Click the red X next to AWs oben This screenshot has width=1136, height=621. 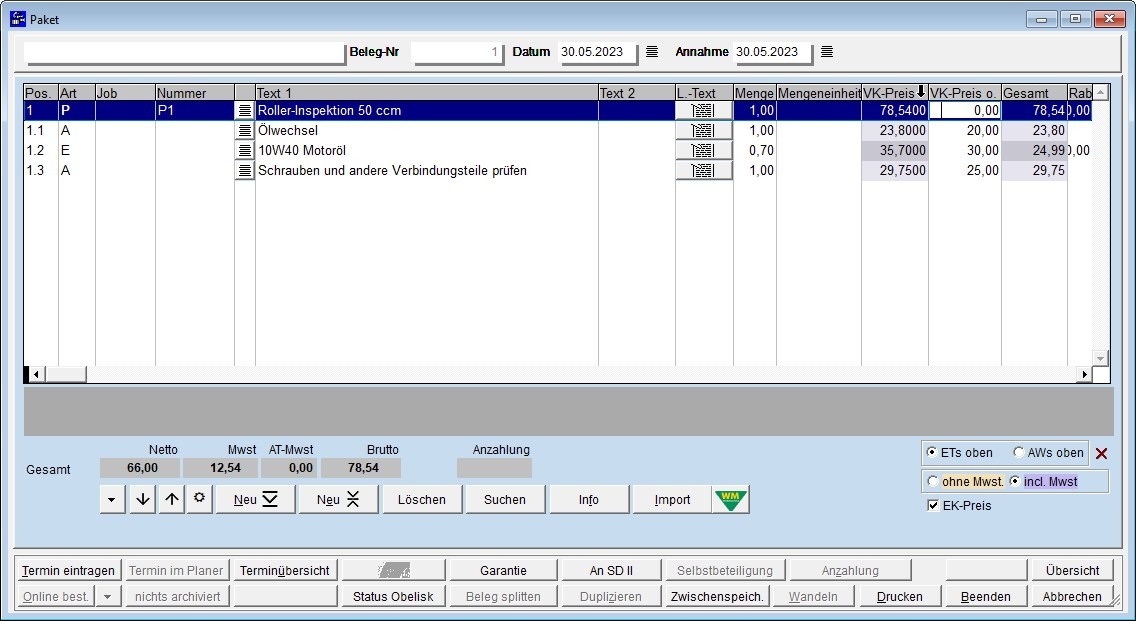click(1101, 454)
